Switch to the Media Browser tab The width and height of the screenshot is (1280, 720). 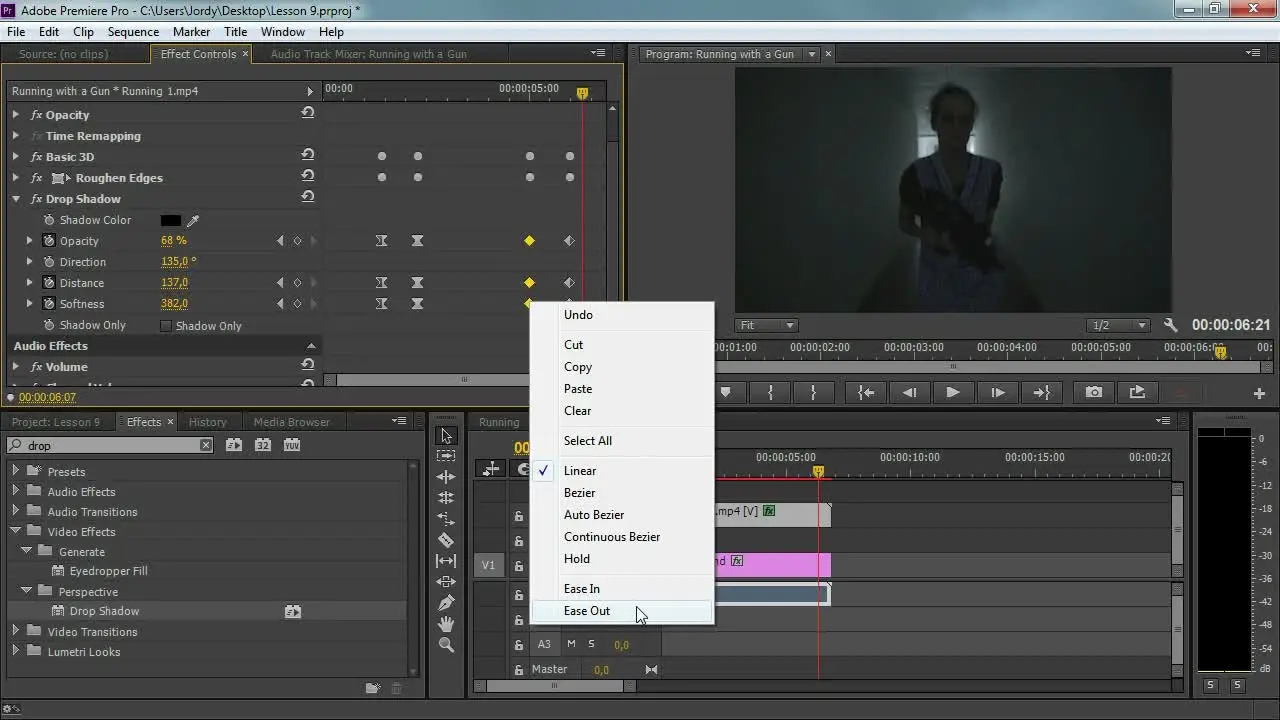pyautogui.click(x=291, y=422)
